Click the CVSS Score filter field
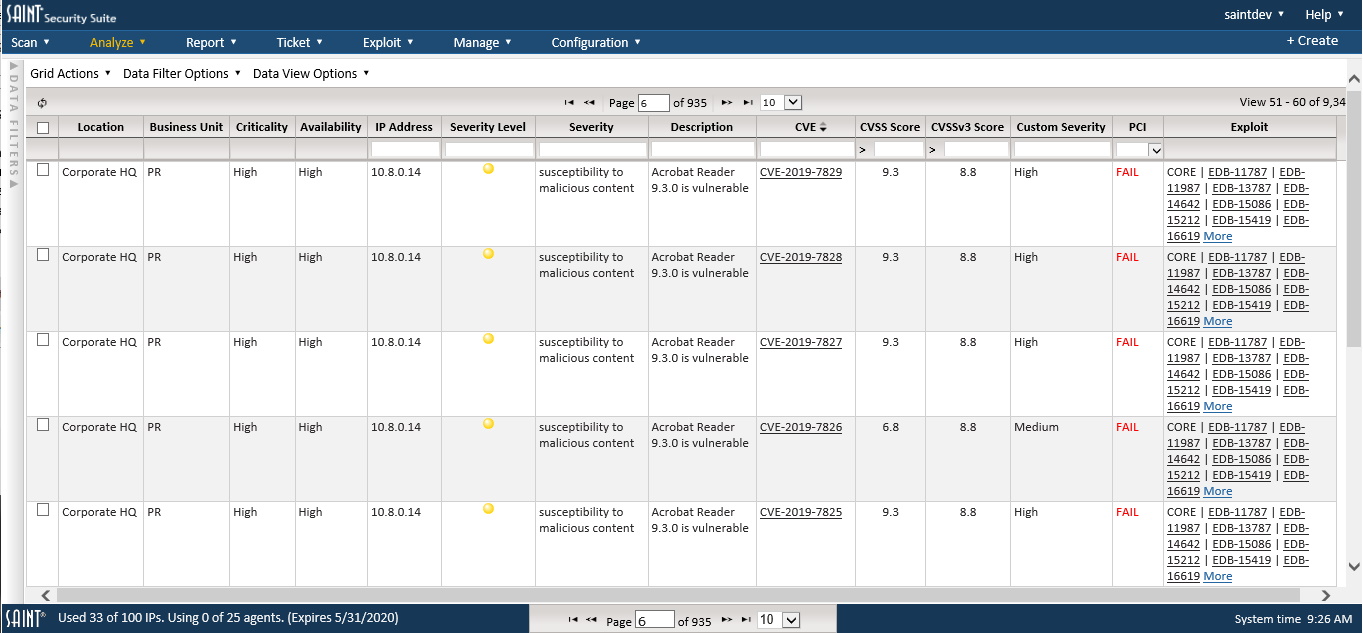This screenshot has width=1363, height=633. [x=898, y=149]
